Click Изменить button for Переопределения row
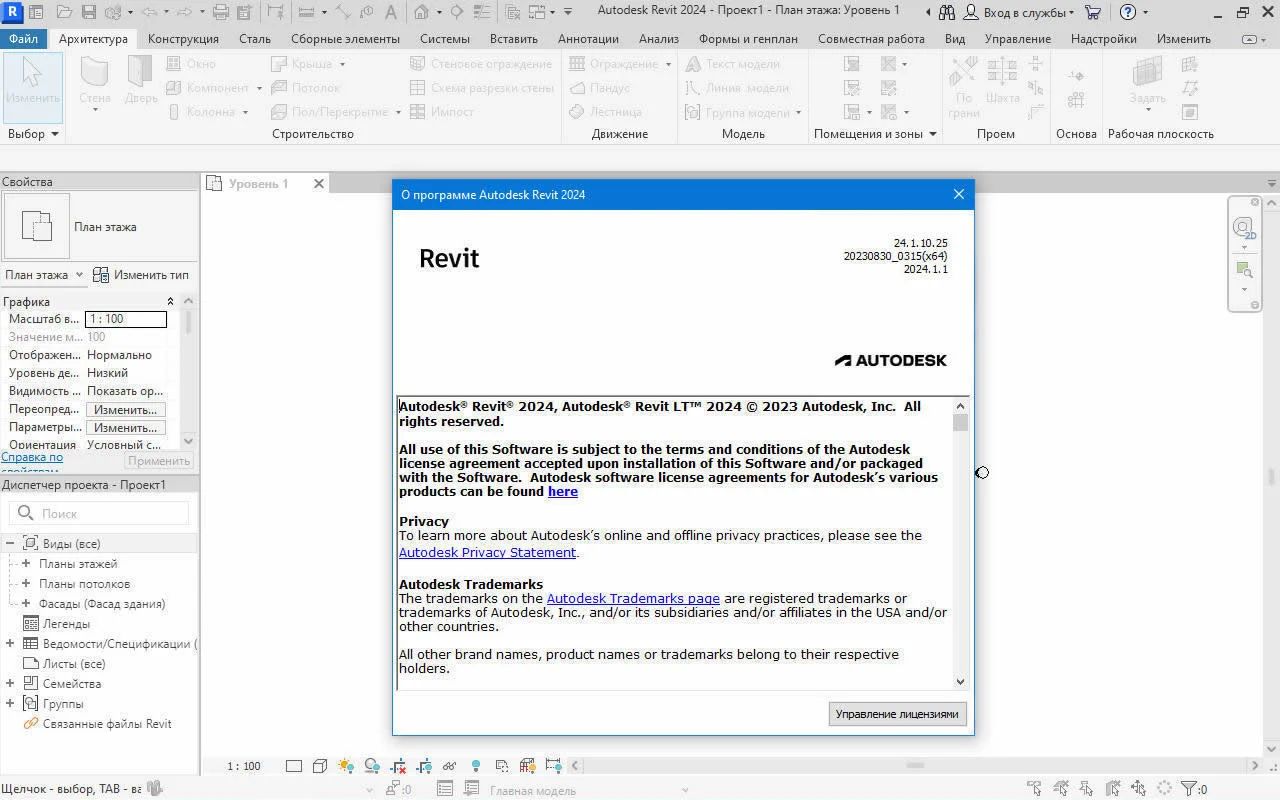 126,410
